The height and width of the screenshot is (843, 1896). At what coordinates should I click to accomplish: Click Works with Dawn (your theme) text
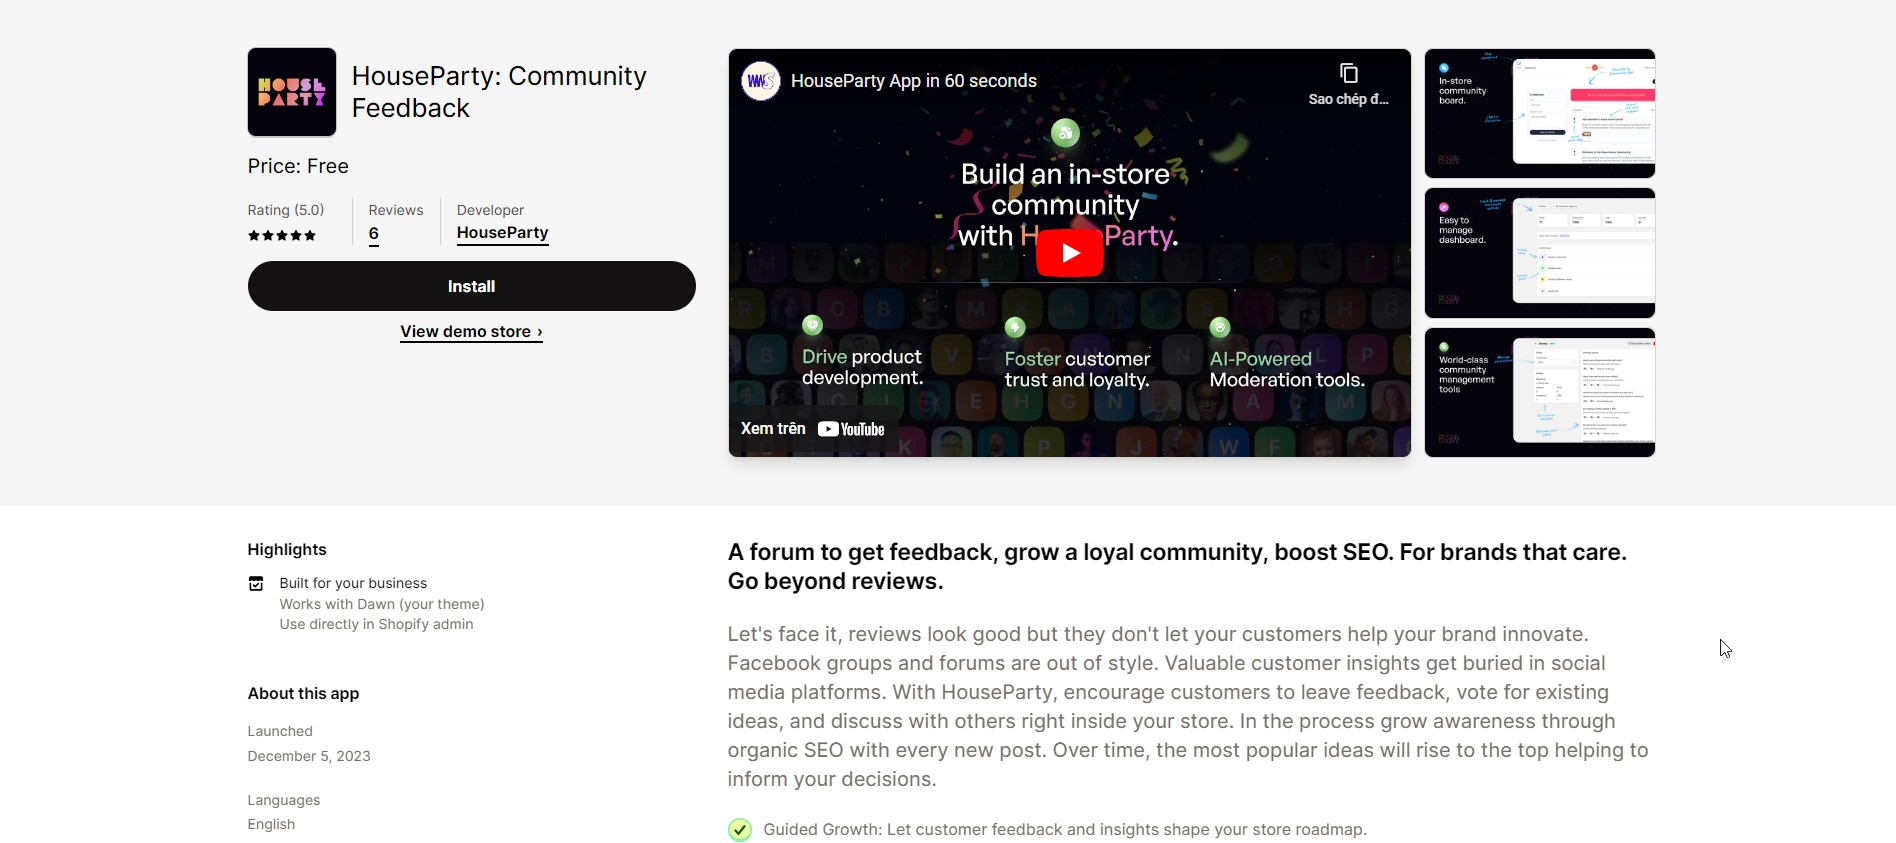pyautogui.click(x=382, y=604)
